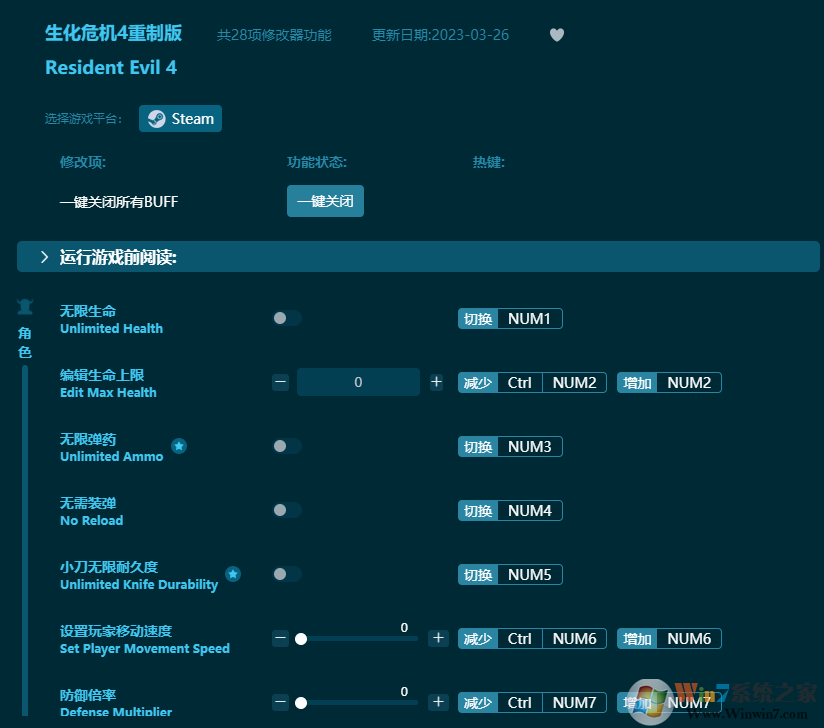Click the heart favorite icon
Image resolution: width=824 pixels, height=728 pixels.
point(556,35)
